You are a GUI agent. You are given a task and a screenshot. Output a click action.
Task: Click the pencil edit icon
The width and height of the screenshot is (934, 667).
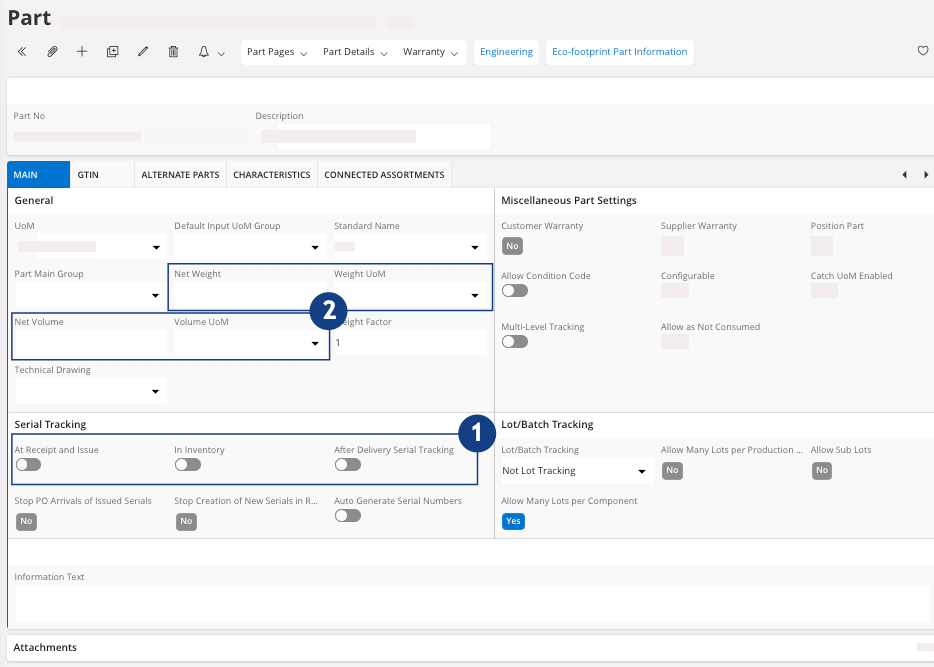[x=143, y=52]
